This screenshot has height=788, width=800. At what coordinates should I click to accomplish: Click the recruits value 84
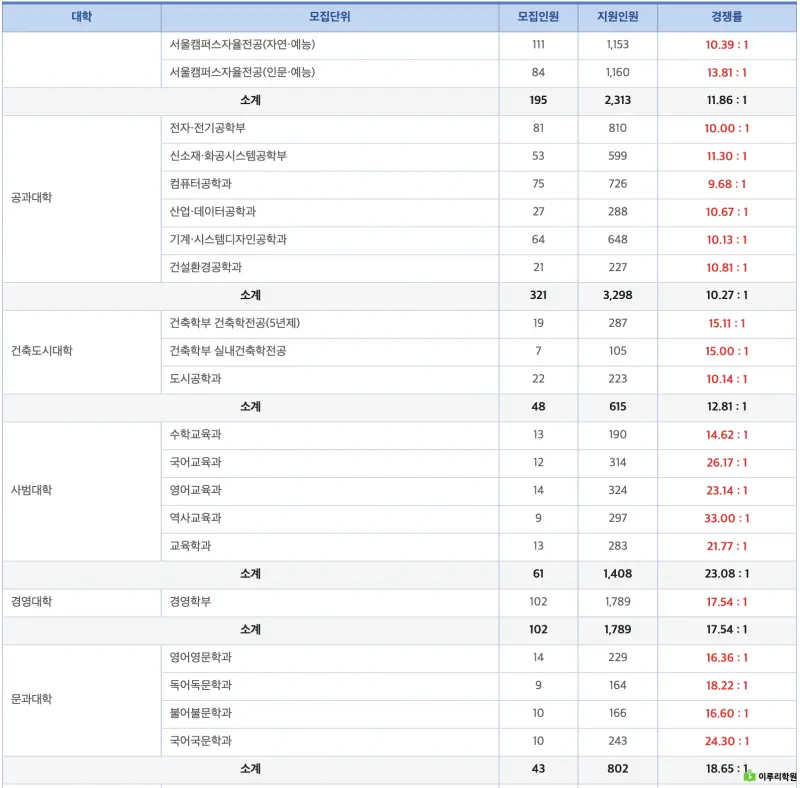[538, 72]
